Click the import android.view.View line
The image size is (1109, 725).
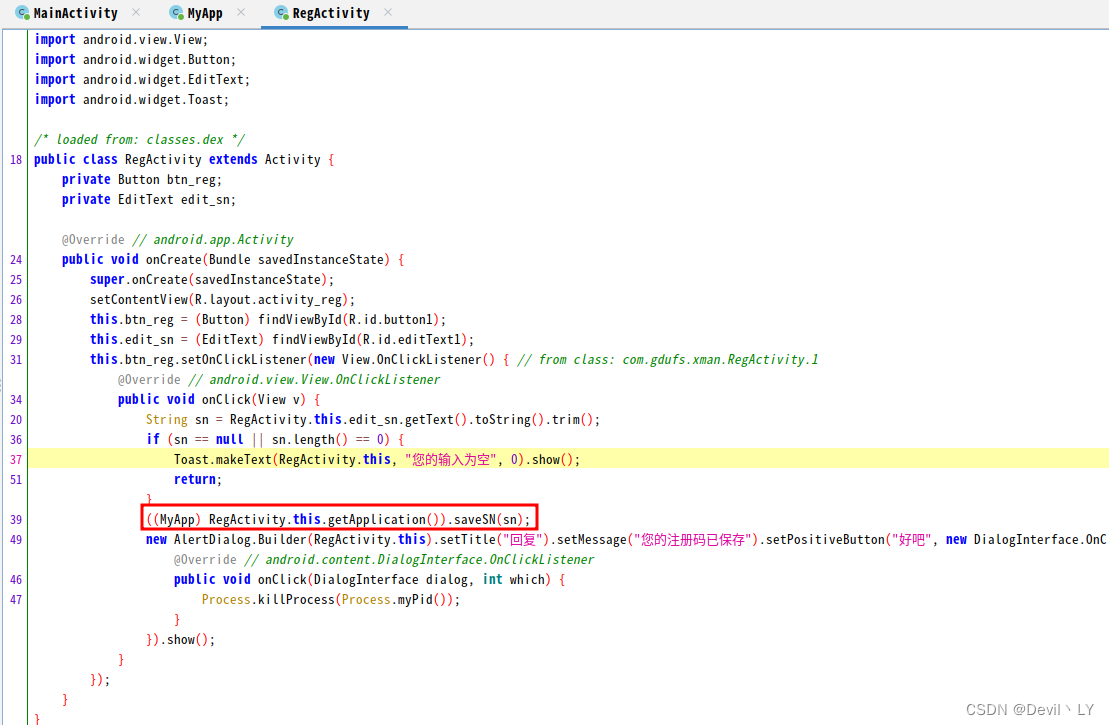tap(121, 40)
